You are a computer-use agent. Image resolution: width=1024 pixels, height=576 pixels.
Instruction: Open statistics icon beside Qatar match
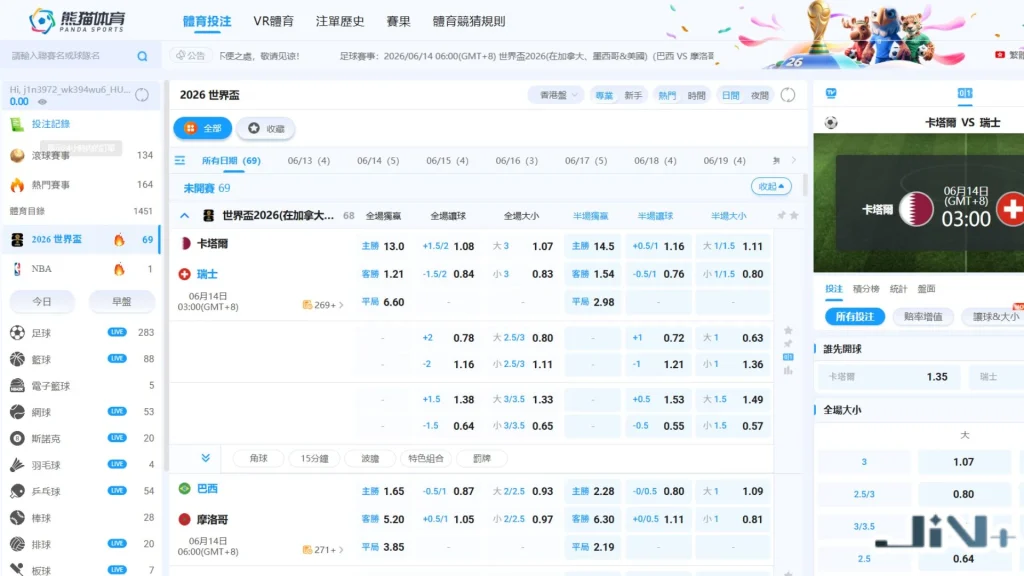pyautogui.click(x=788, y=370)
